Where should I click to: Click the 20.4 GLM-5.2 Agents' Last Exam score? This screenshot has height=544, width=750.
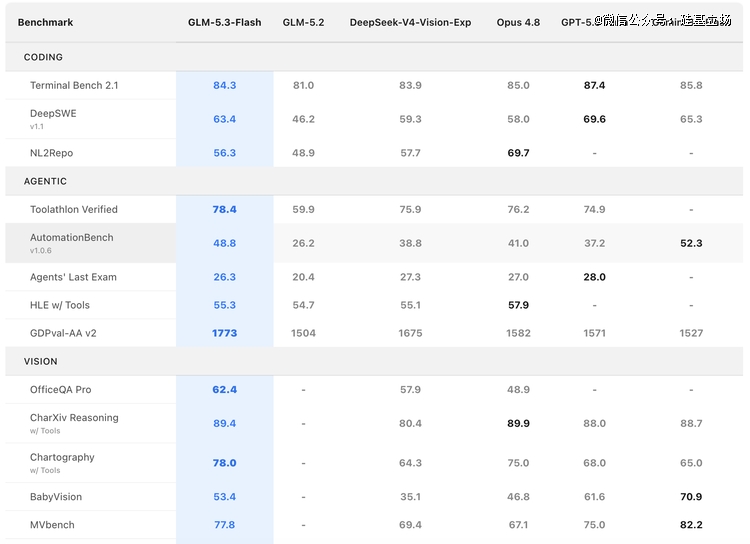coord(304,277)
